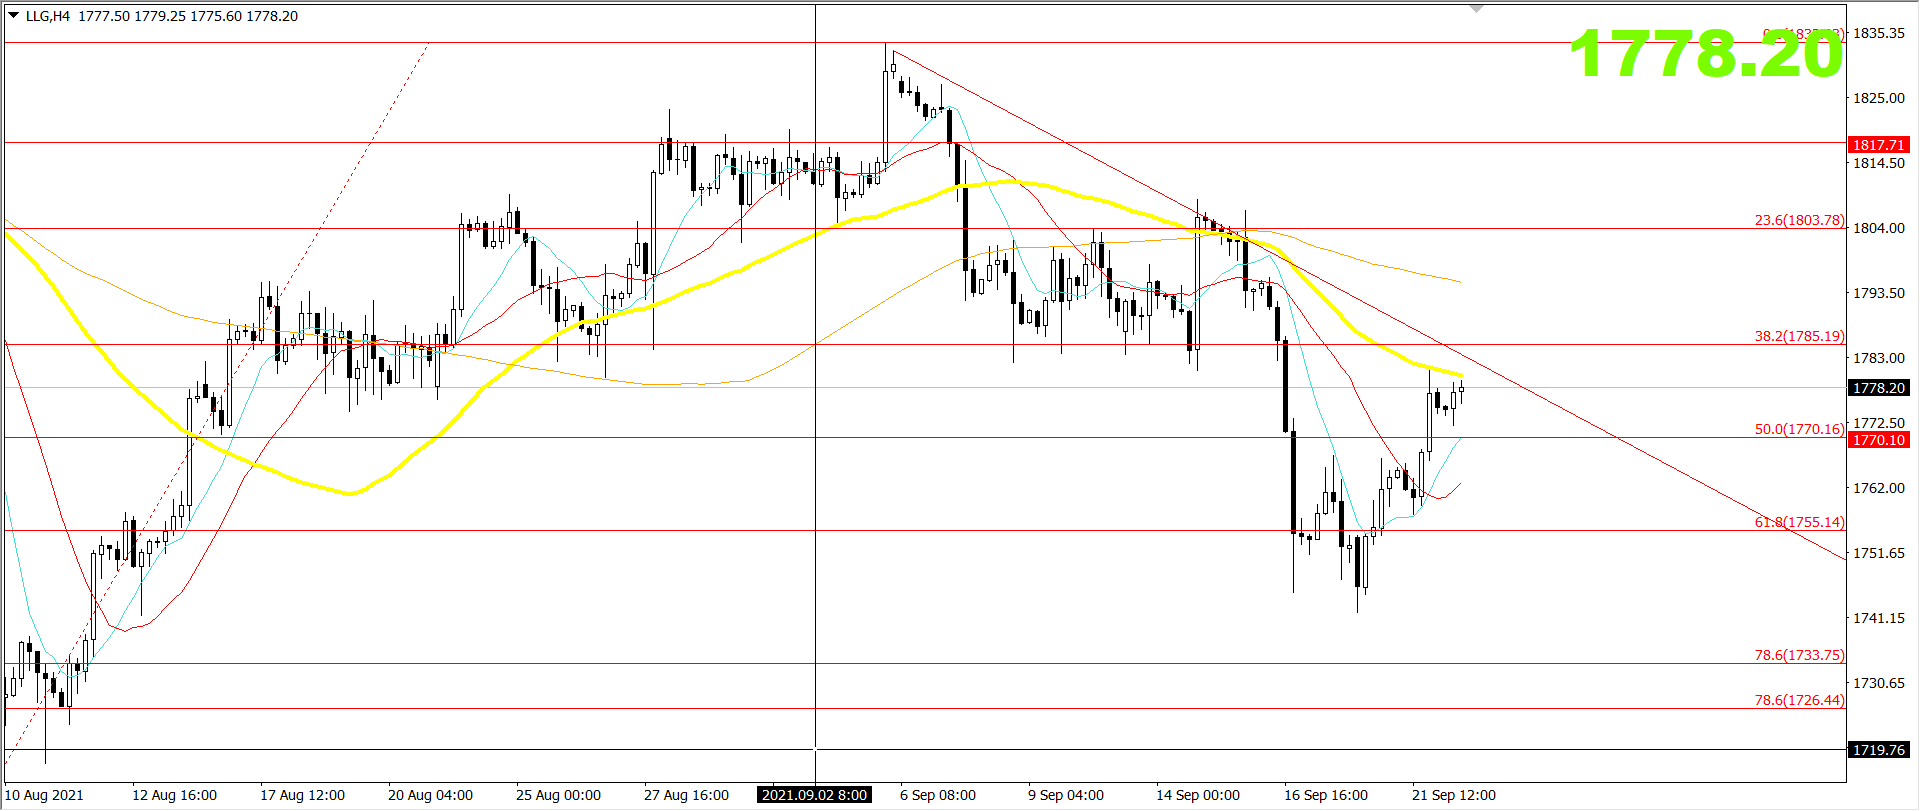Click the 78.6(1733.75) Fibonacci level label

coord(1799,655)
